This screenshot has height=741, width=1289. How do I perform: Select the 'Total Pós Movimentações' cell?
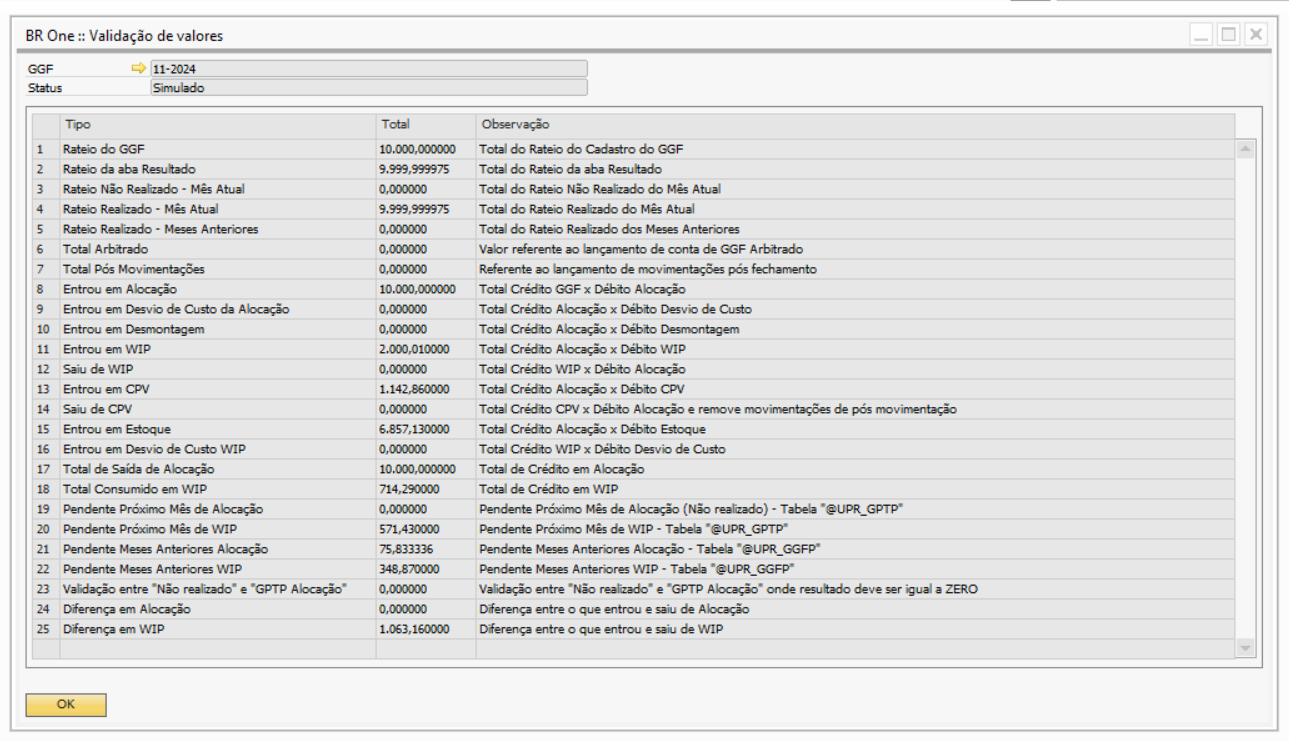click(218, 269)
